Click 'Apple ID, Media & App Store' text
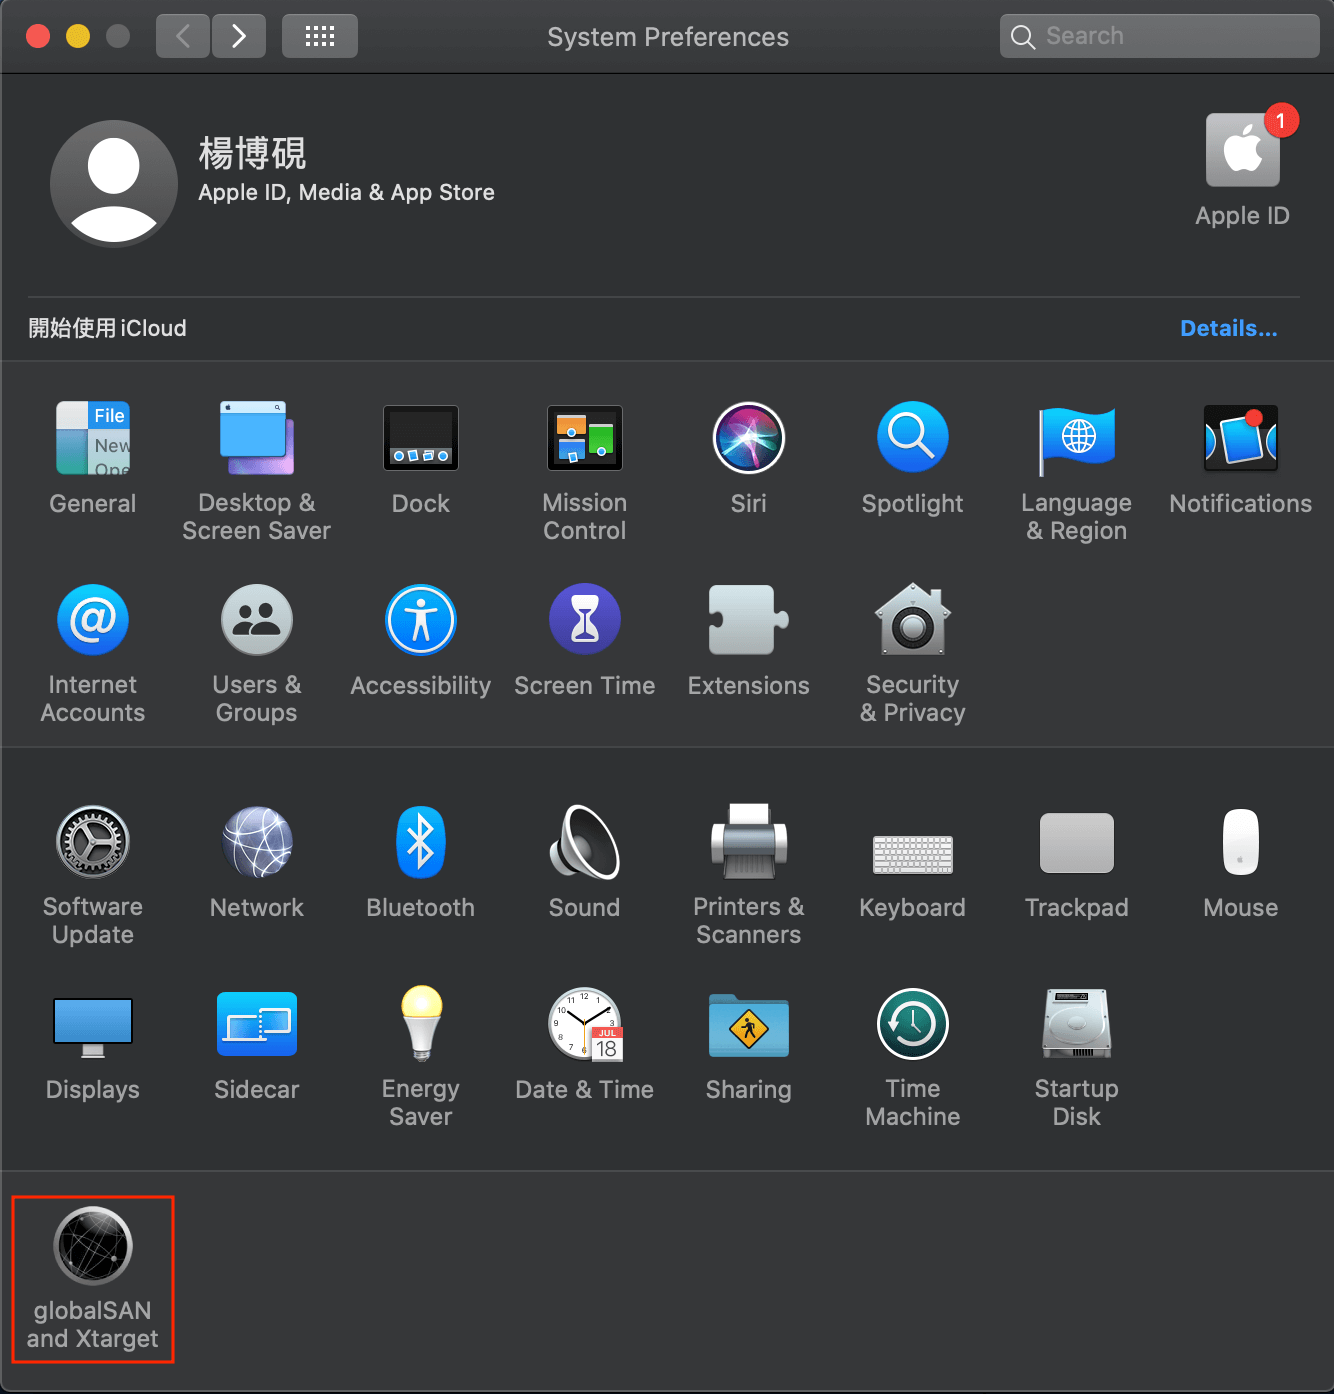This screenshot has height=1394, width=1334. (346, 192)
